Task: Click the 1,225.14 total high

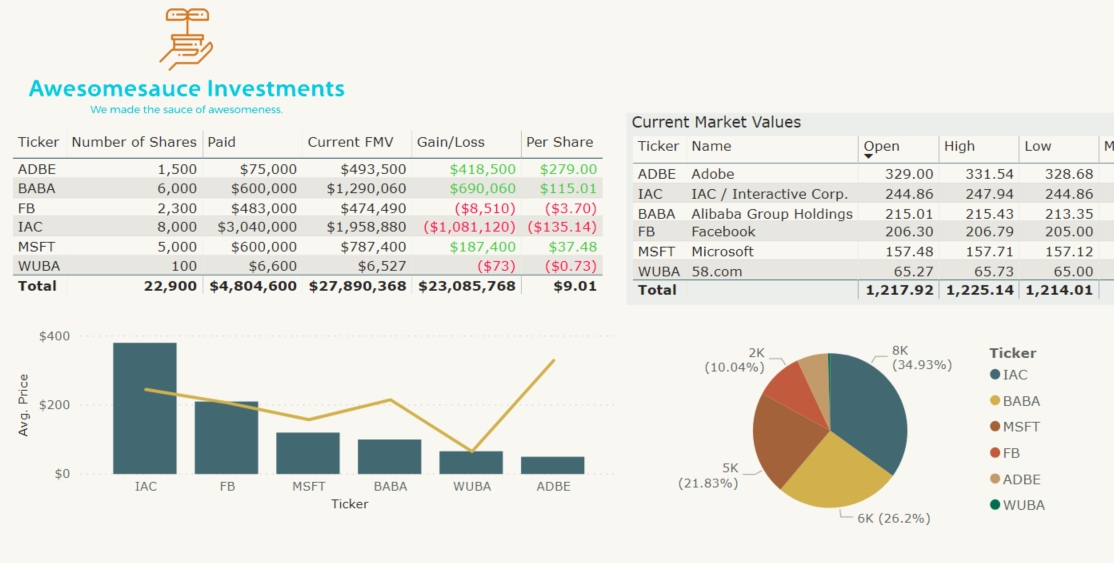Action: point(980,290)
